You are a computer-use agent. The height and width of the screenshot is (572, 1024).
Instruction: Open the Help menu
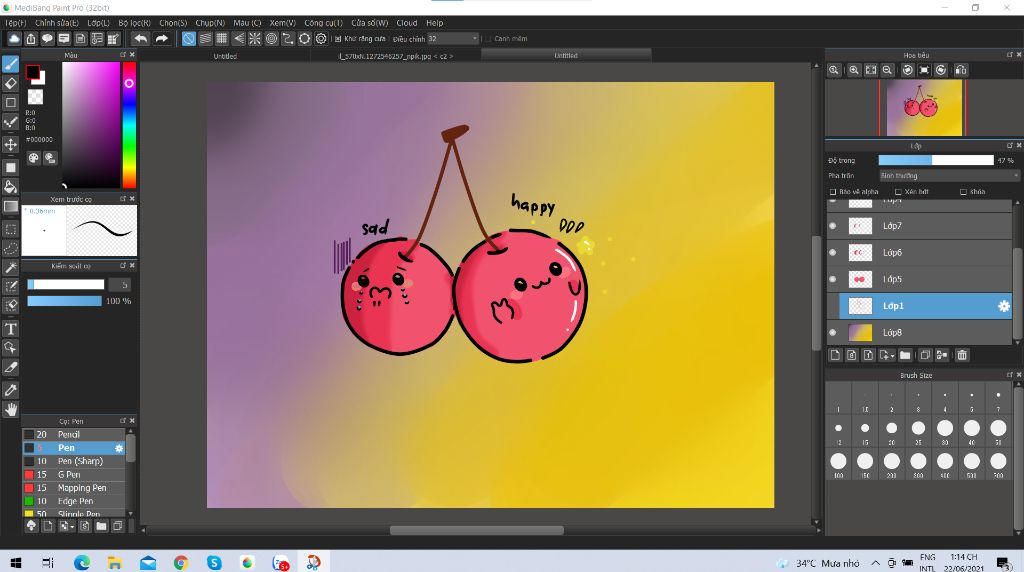(434, 23)
